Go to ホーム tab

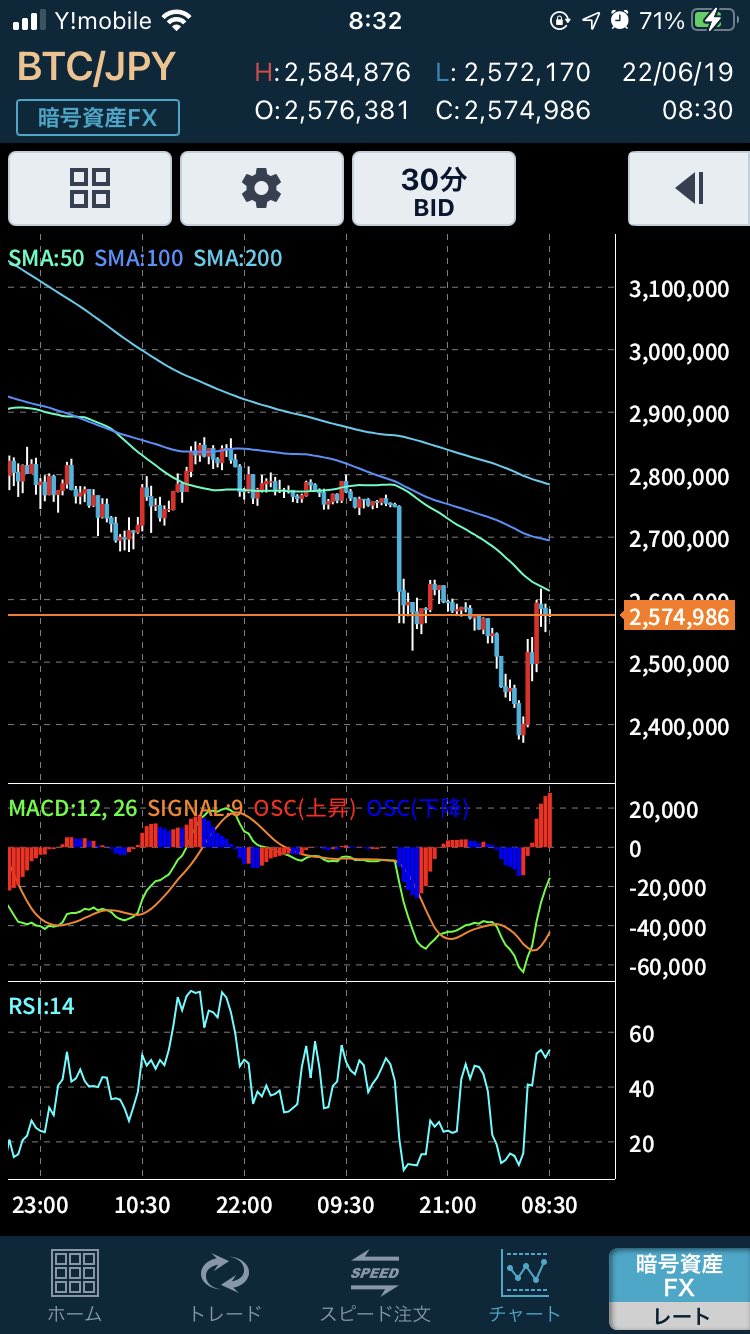[74, 1285]
